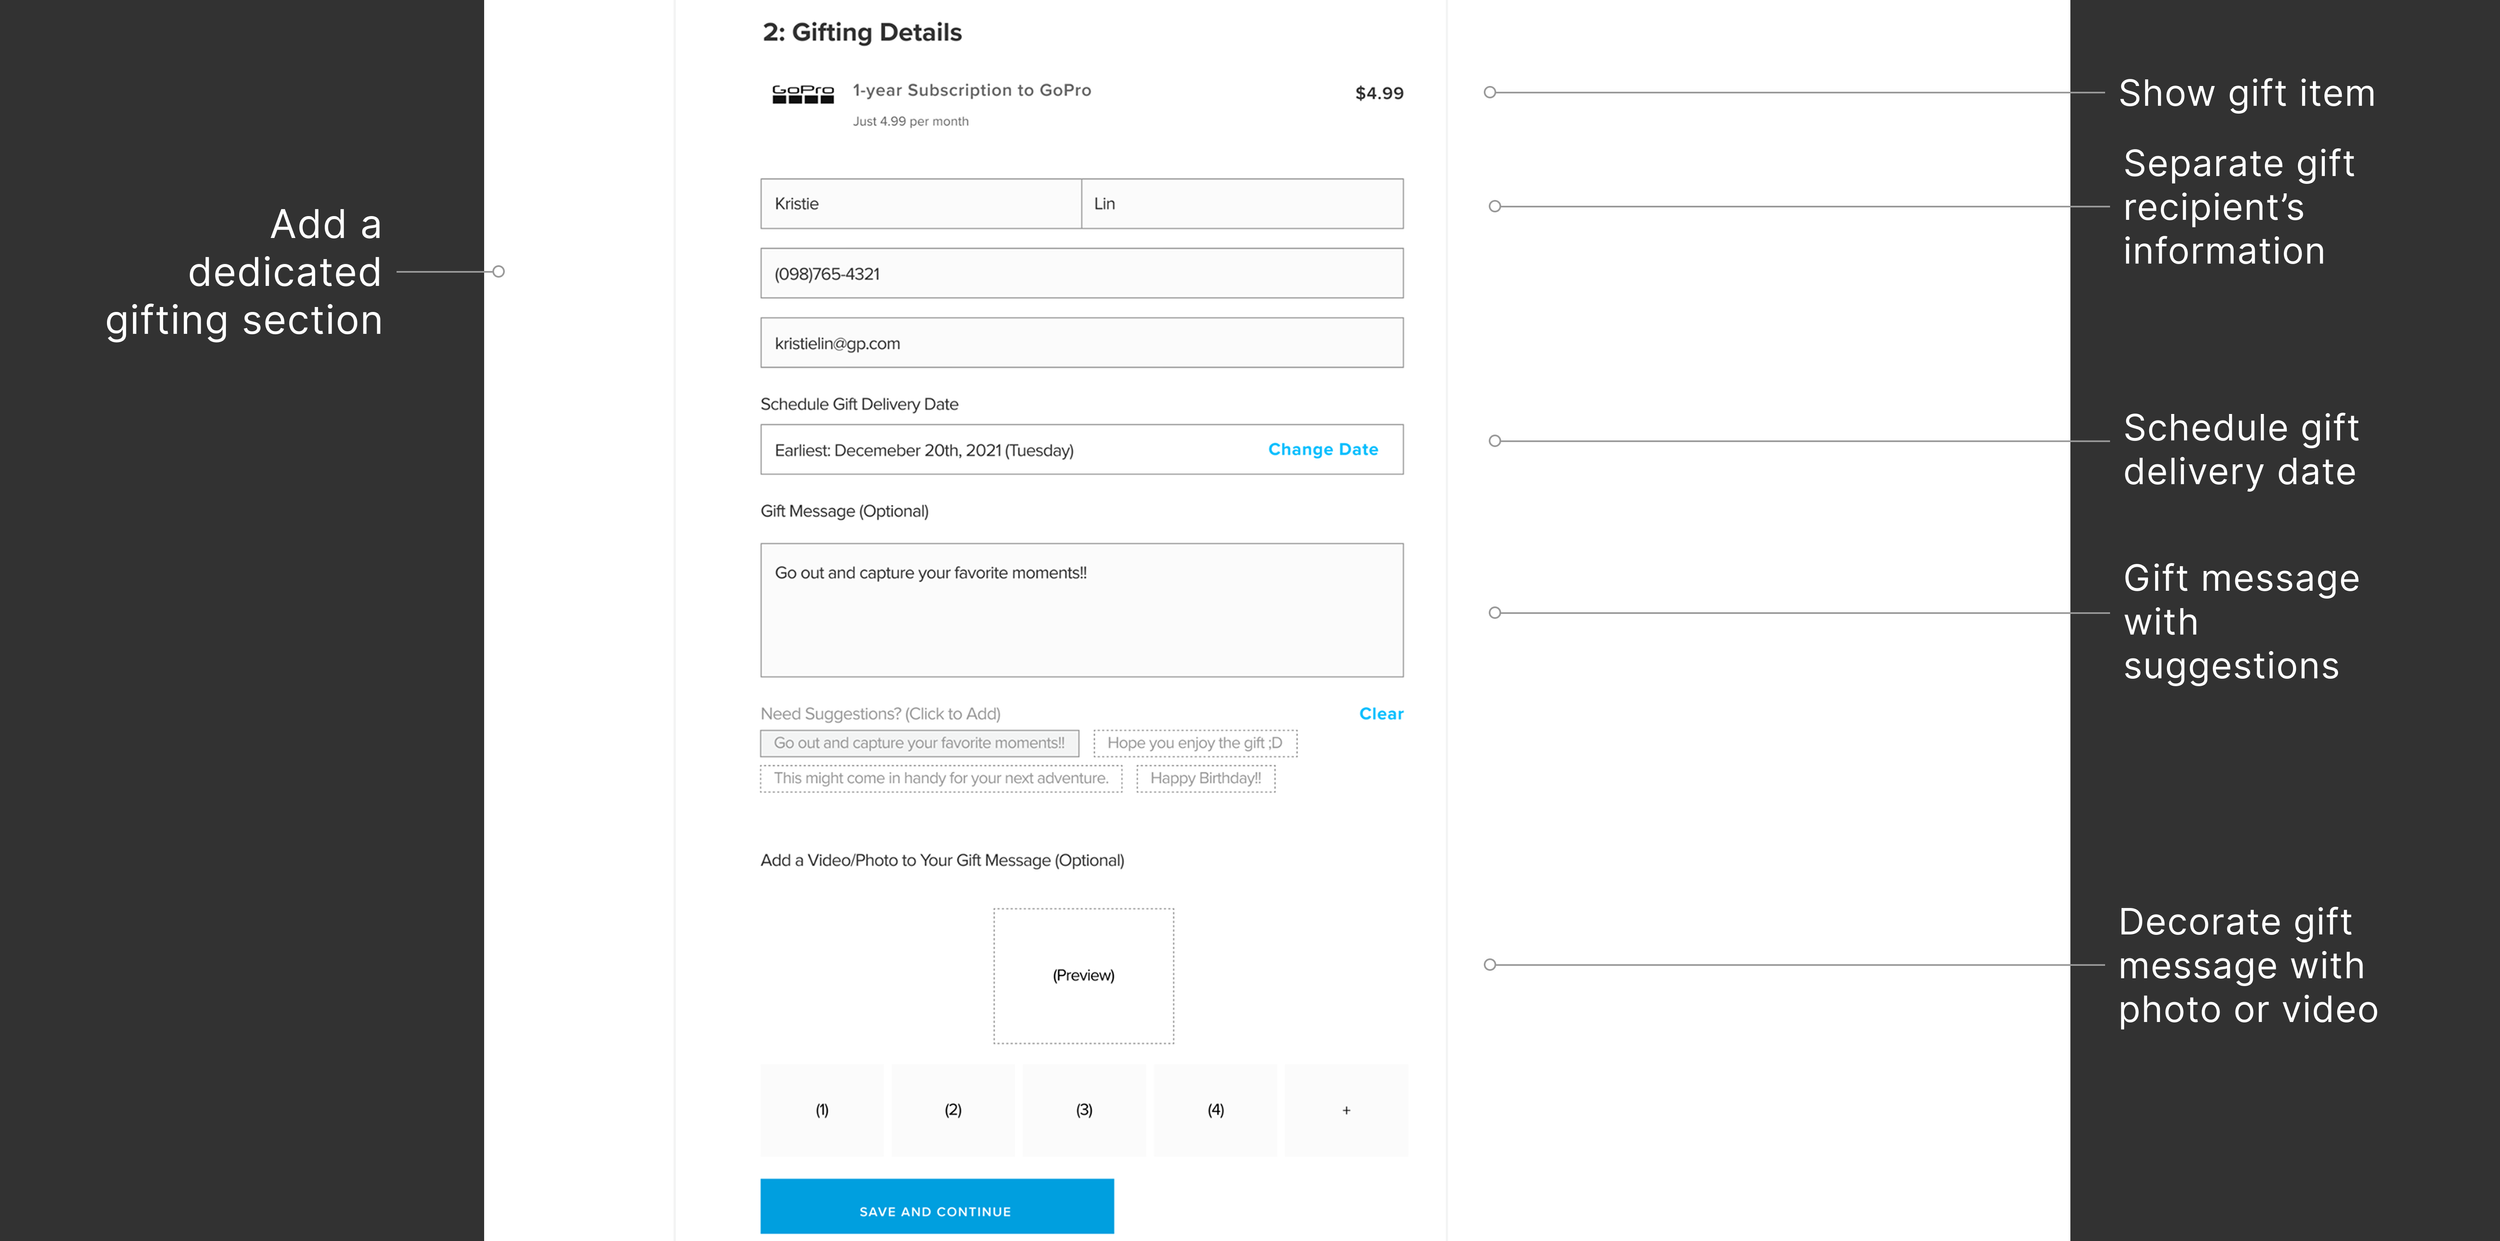
Task: Select media thumbnail (2)
Action: (x=952, y=1110)
